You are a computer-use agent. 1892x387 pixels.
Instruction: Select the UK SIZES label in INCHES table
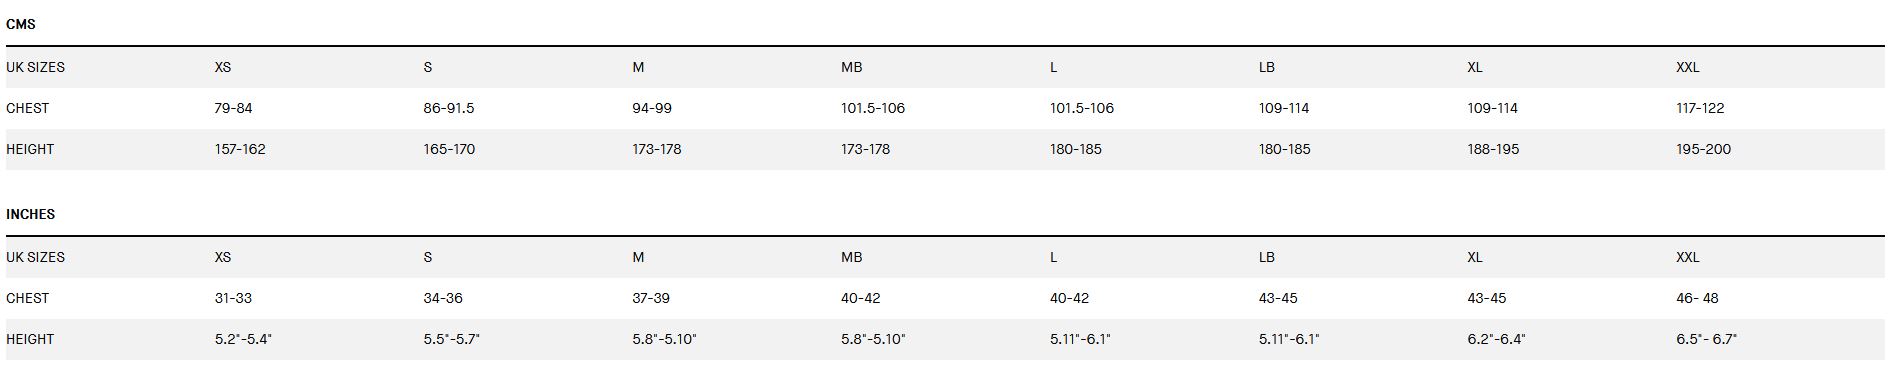click(36, 257)
